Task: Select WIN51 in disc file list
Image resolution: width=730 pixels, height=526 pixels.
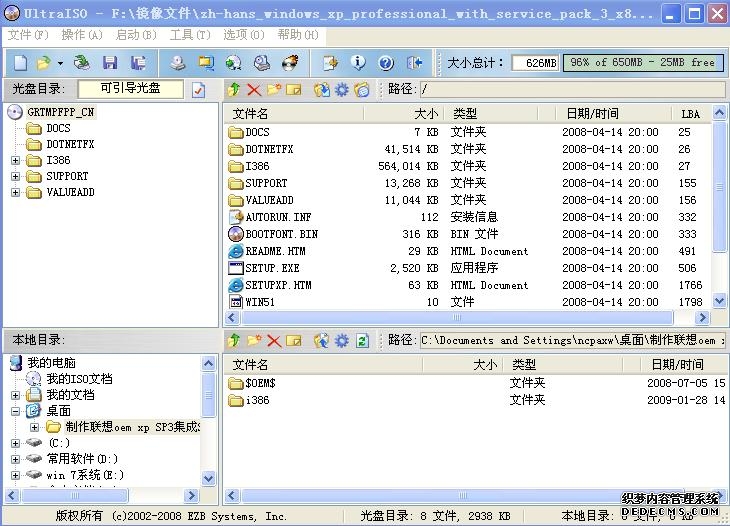Action: (x=260, y=302)
